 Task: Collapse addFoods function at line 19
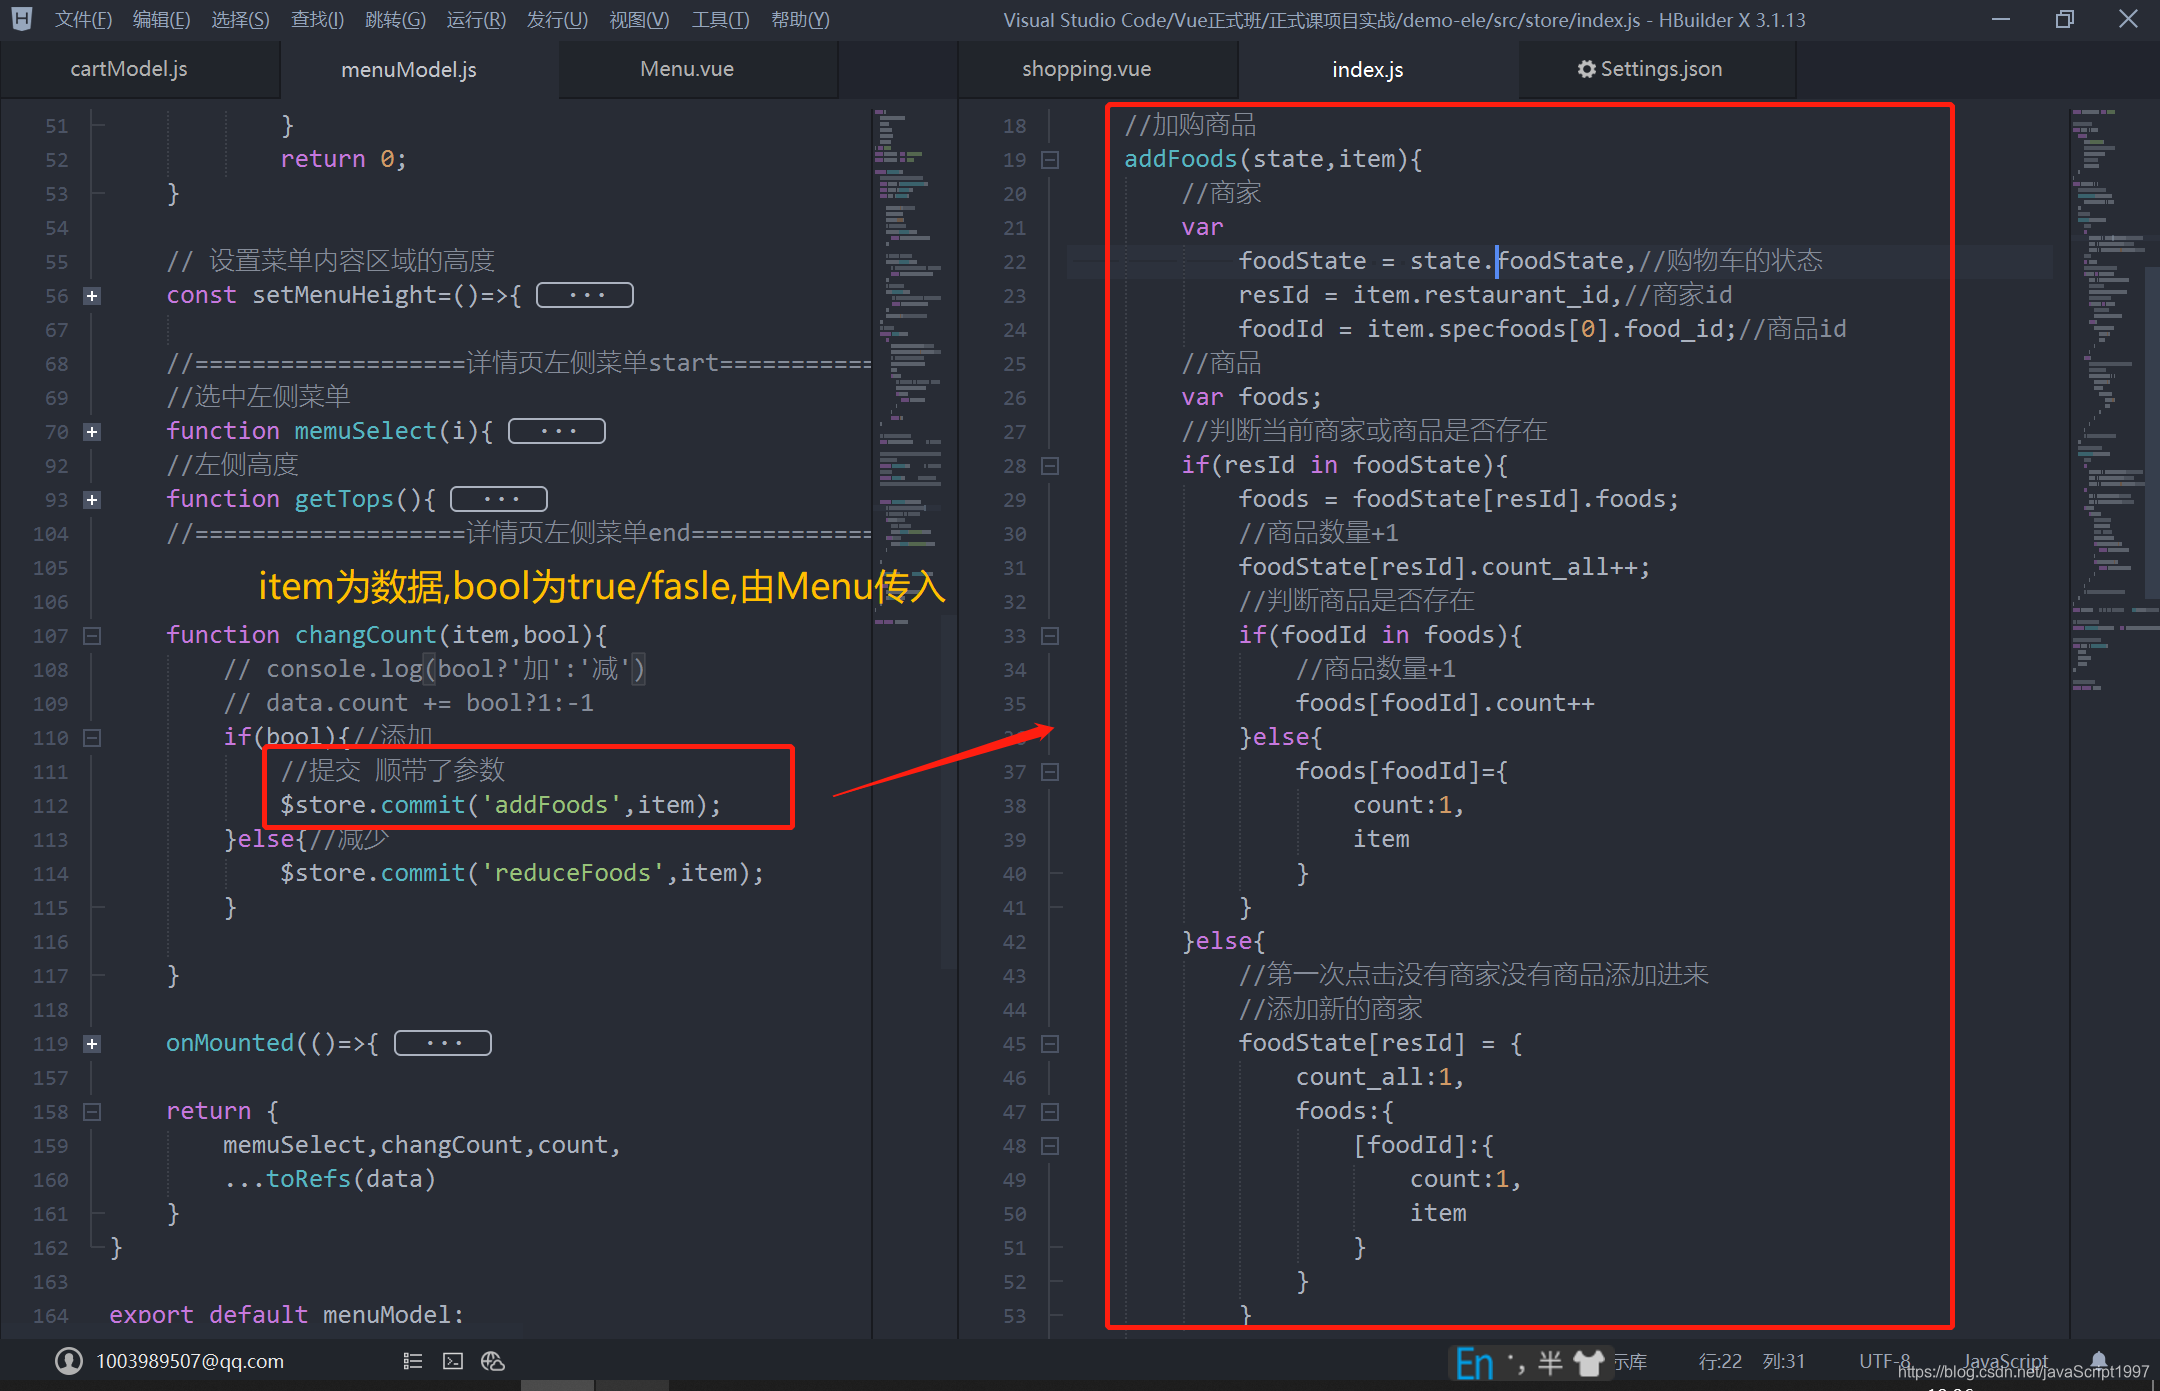[x=1050, y=160]
